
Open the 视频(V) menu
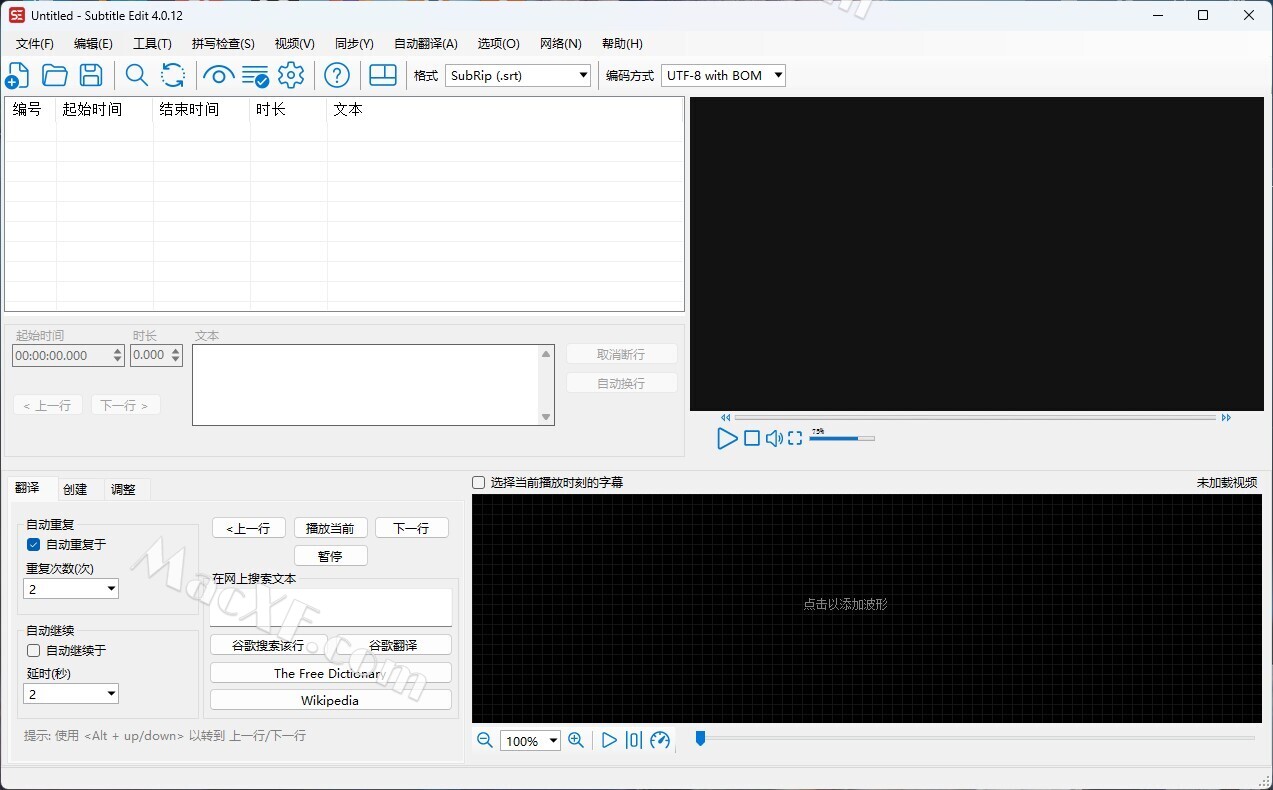(x=295, y=44)
